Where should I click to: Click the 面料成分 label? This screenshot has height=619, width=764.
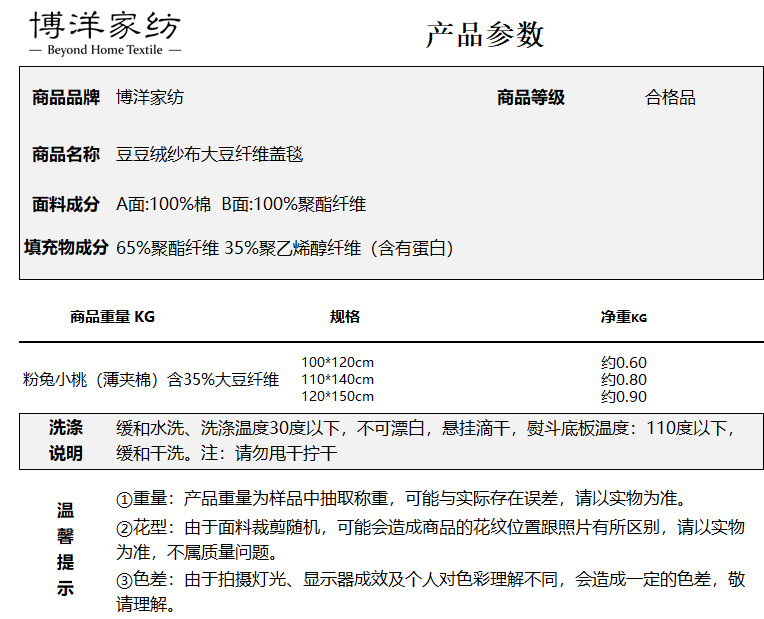point(66,204)
